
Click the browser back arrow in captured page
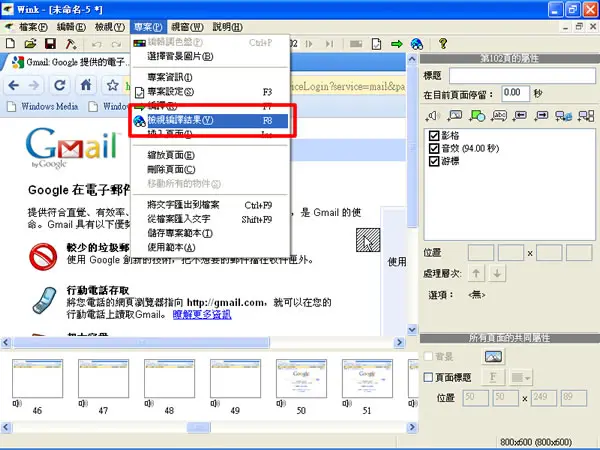tap(13, 85)
